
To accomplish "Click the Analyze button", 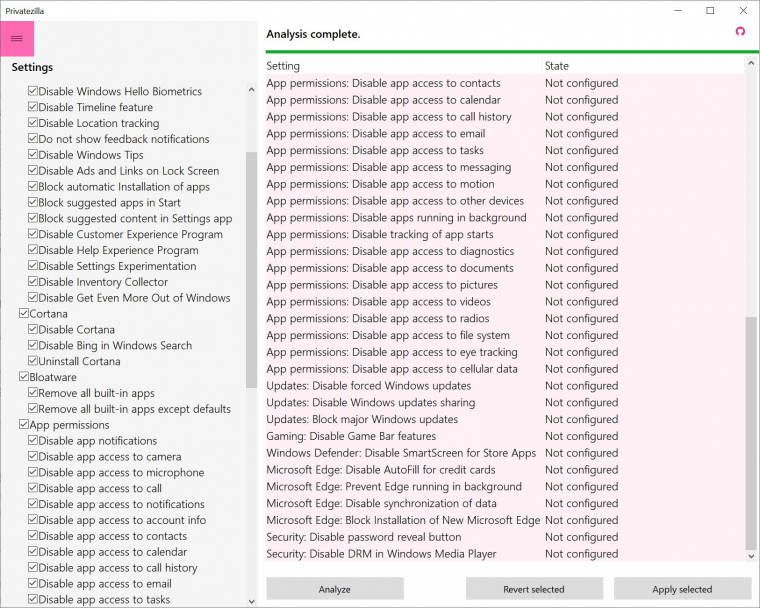I will tap(335, 589).
